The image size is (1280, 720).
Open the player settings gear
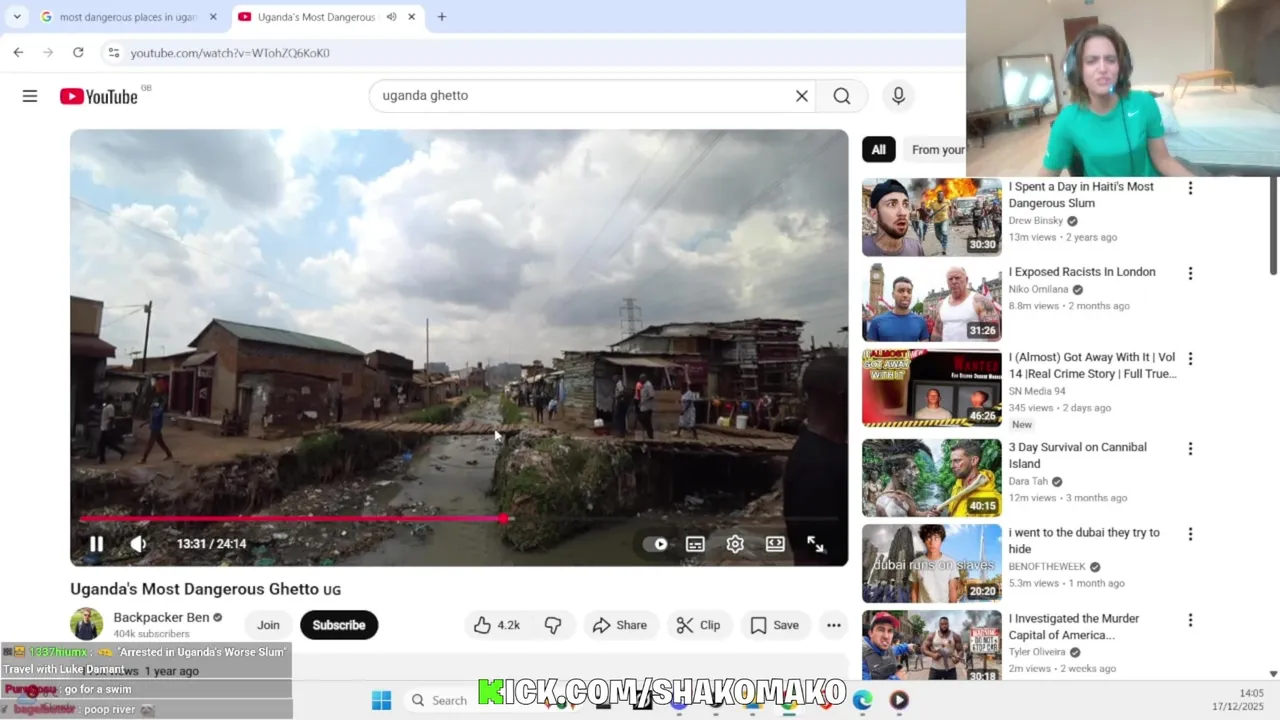(735, 544)
